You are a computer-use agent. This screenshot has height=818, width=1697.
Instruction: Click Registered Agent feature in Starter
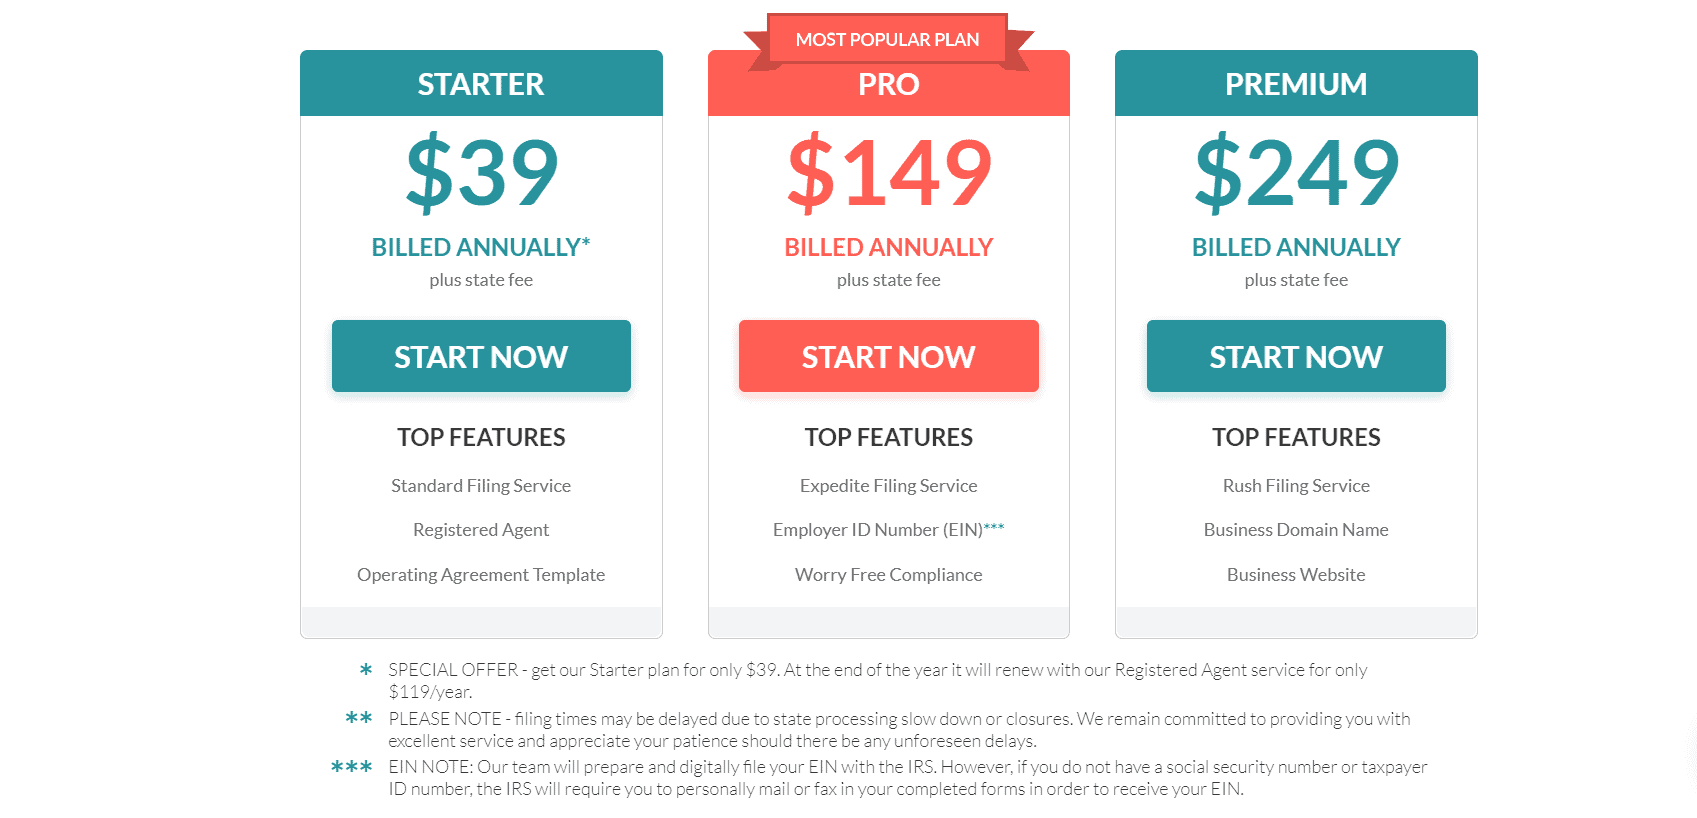[481, 530]
